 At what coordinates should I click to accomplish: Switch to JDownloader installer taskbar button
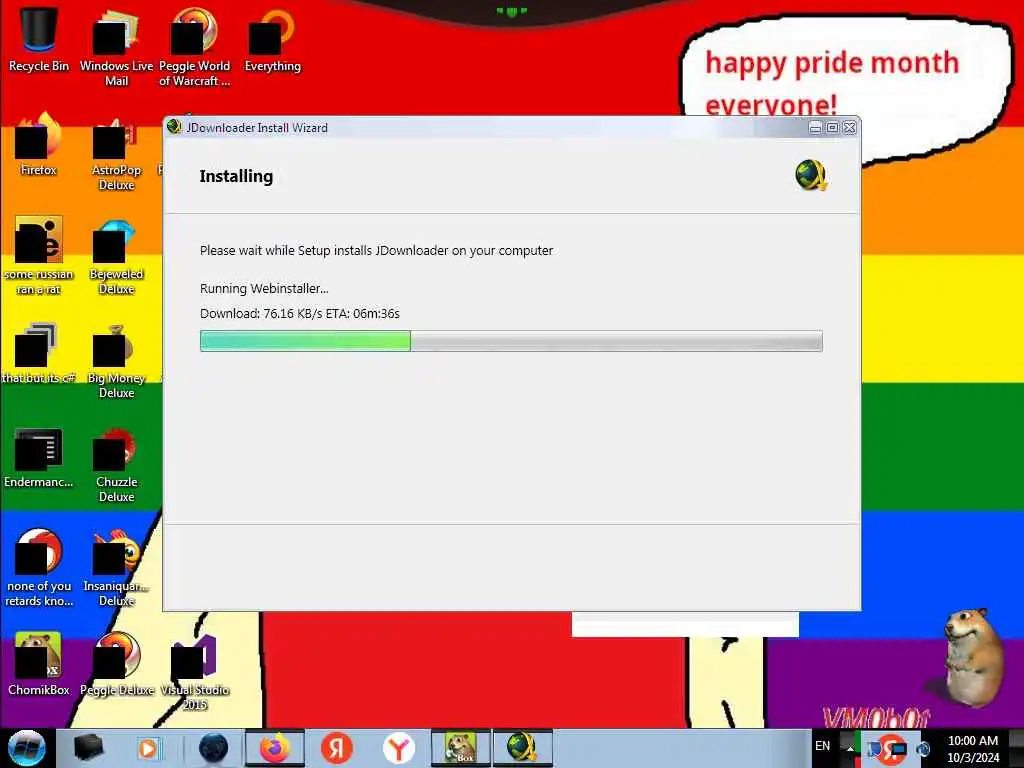pyautogui.click(x=522, y=748)
